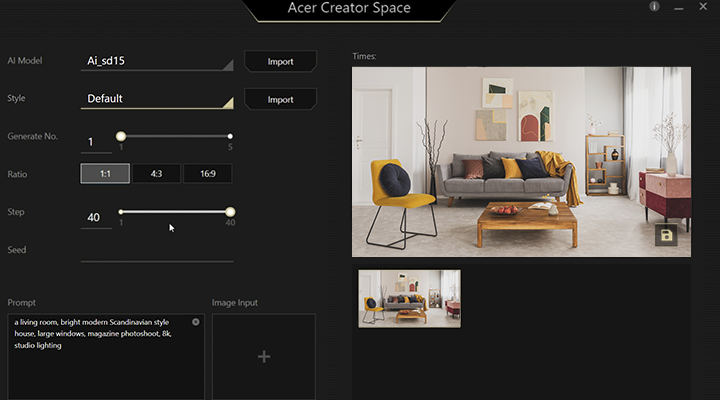
Task: Import a new AI Model
Action: (x=280, y=62)
